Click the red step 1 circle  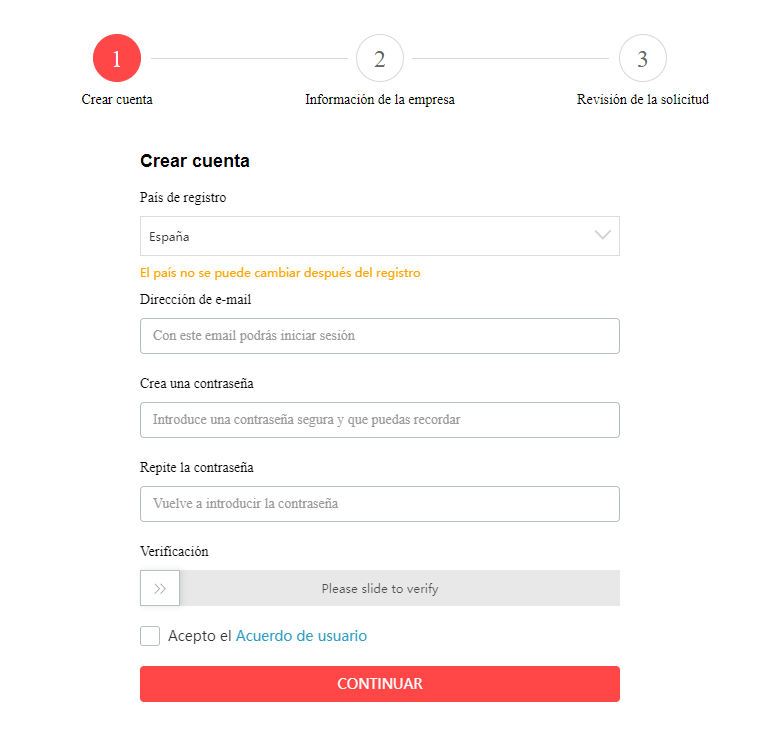tap(117, 58)
